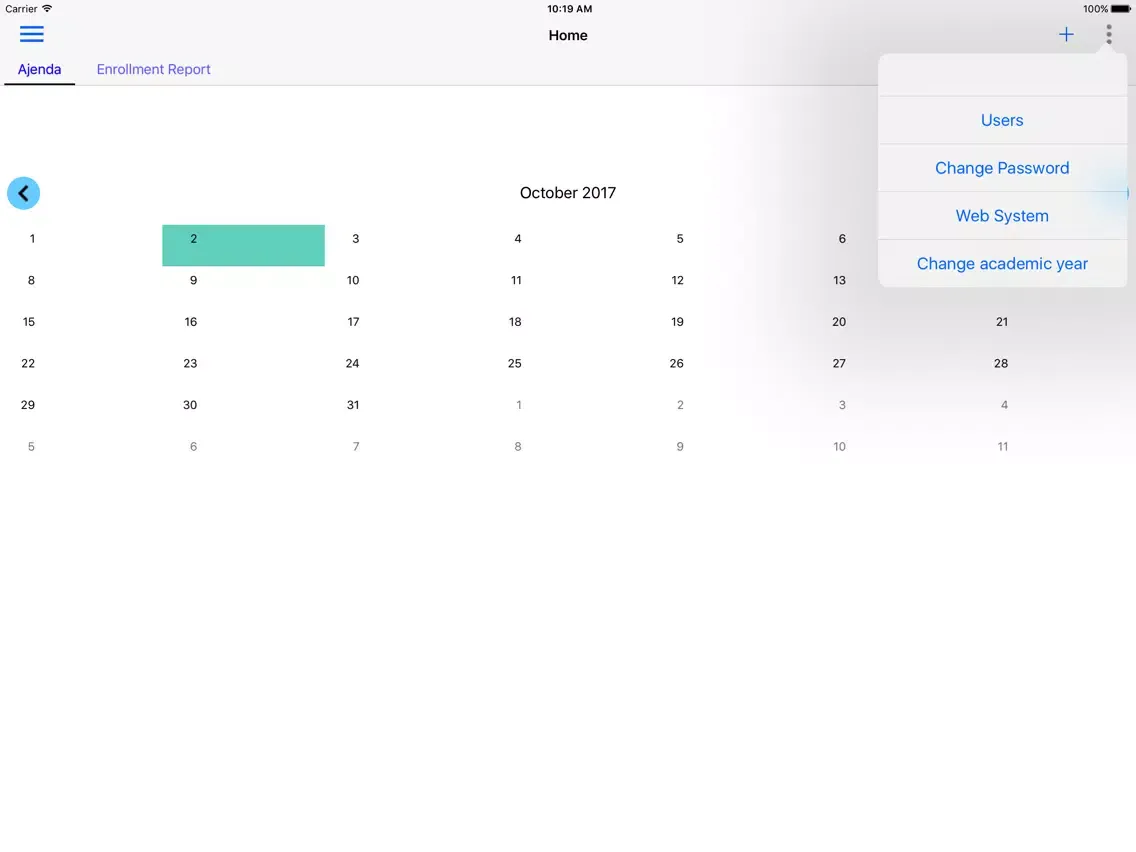
Task: Select October 25 date cell
Action: click(x=514, y=364)
